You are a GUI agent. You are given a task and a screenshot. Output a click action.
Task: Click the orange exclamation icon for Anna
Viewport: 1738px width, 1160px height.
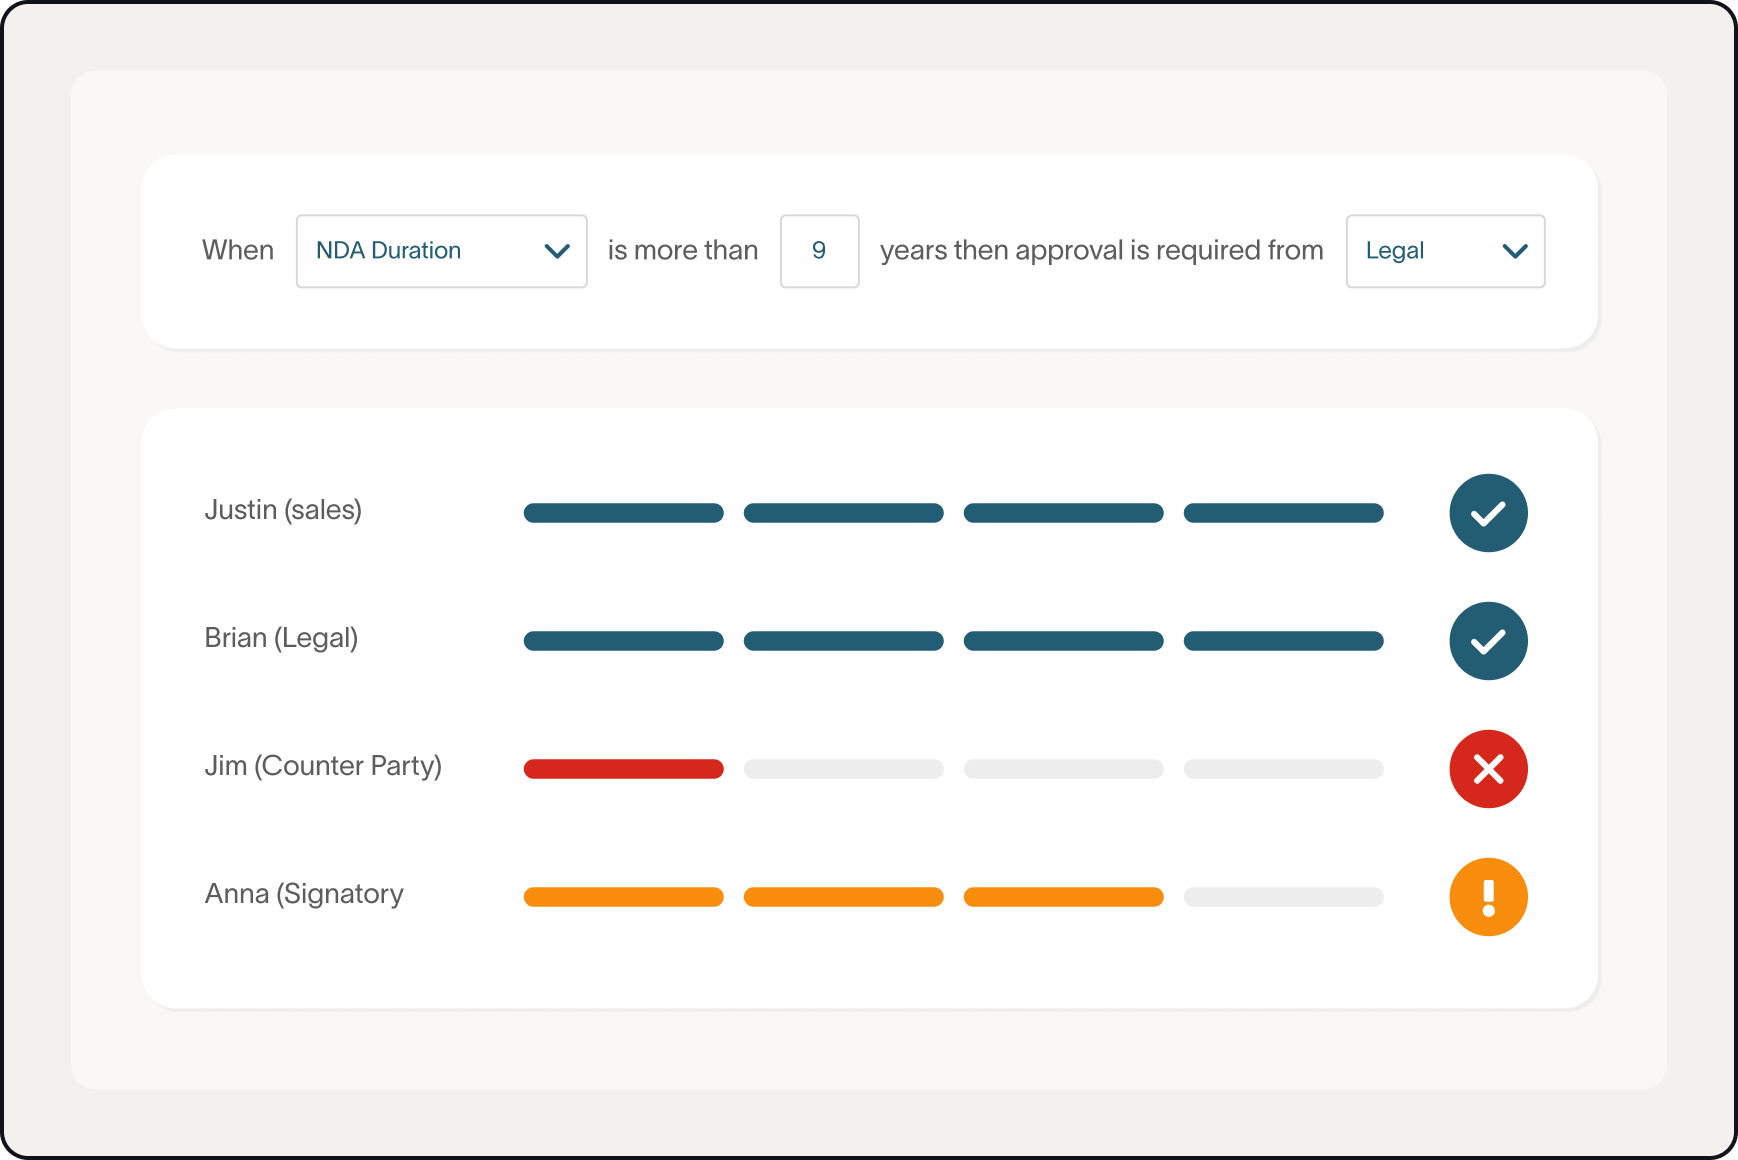click(1488, 897)
